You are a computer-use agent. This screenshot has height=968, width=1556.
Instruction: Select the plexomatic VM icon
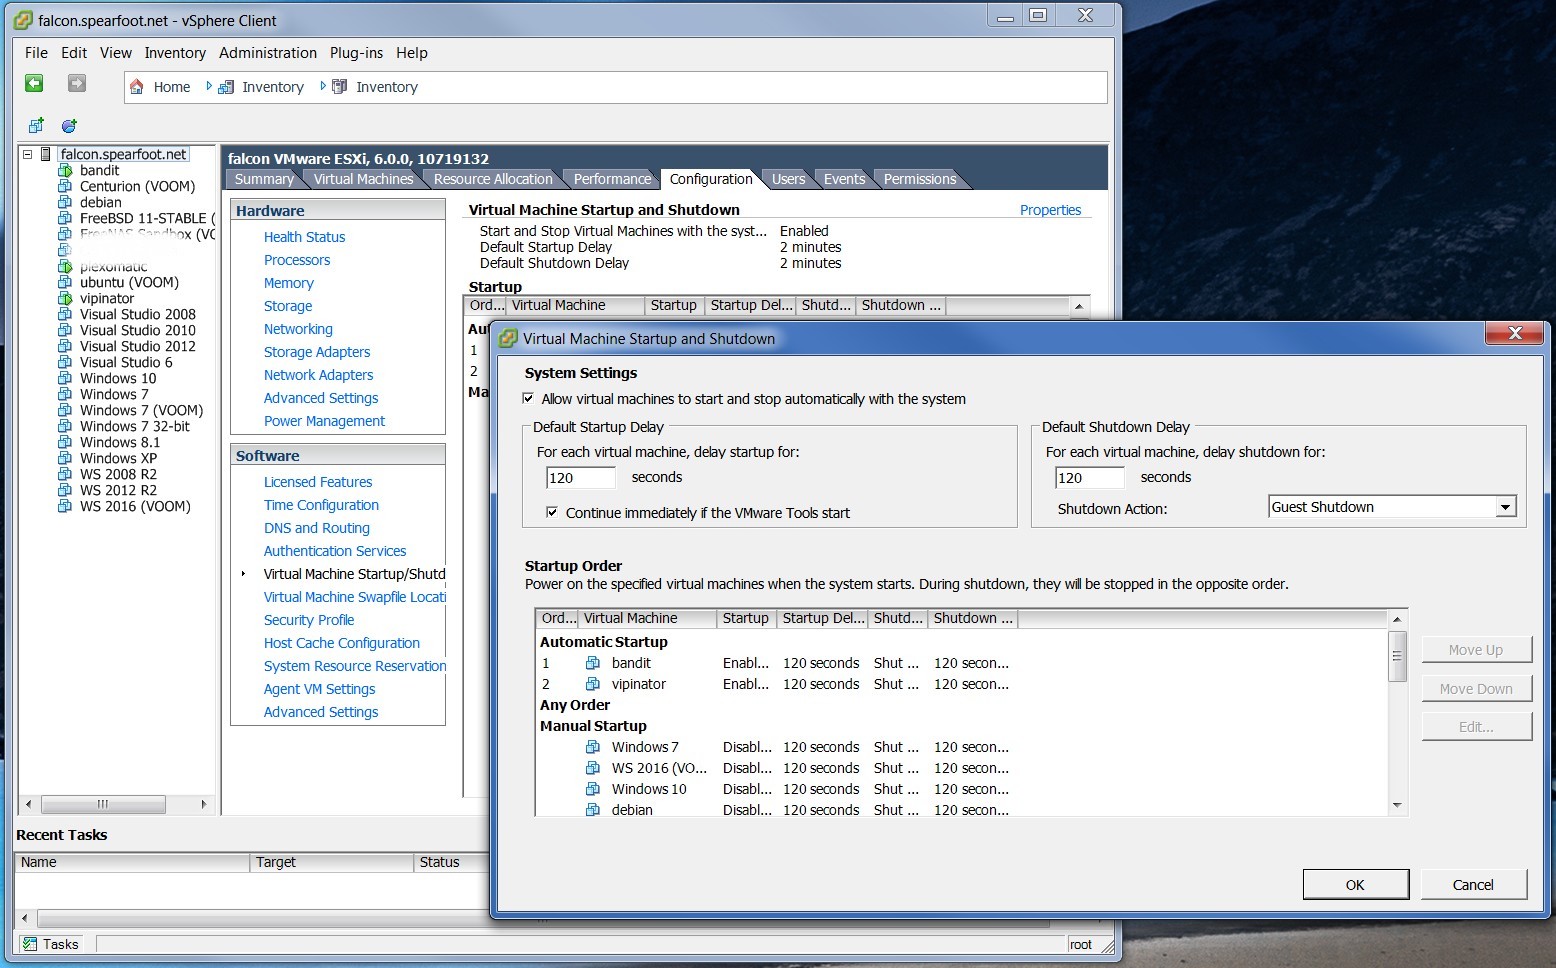(65, 267)
